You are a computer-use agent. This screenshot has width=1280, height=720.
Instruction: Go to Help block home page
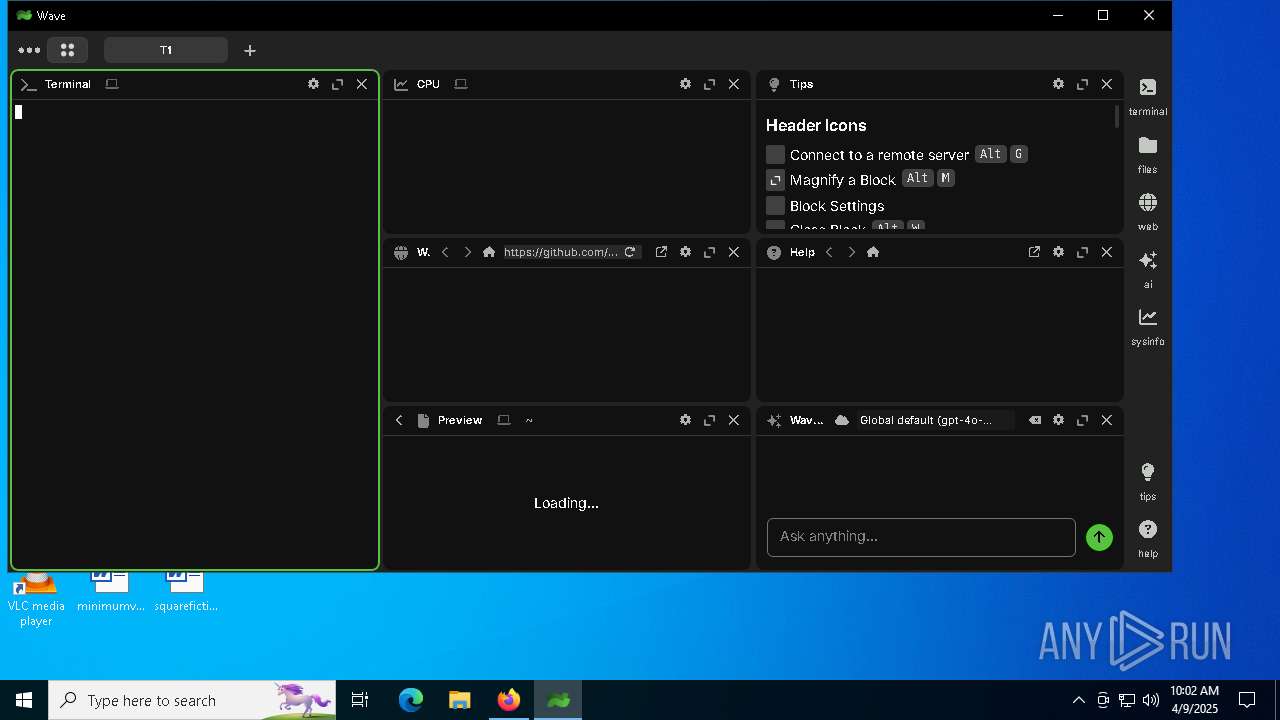873,252
